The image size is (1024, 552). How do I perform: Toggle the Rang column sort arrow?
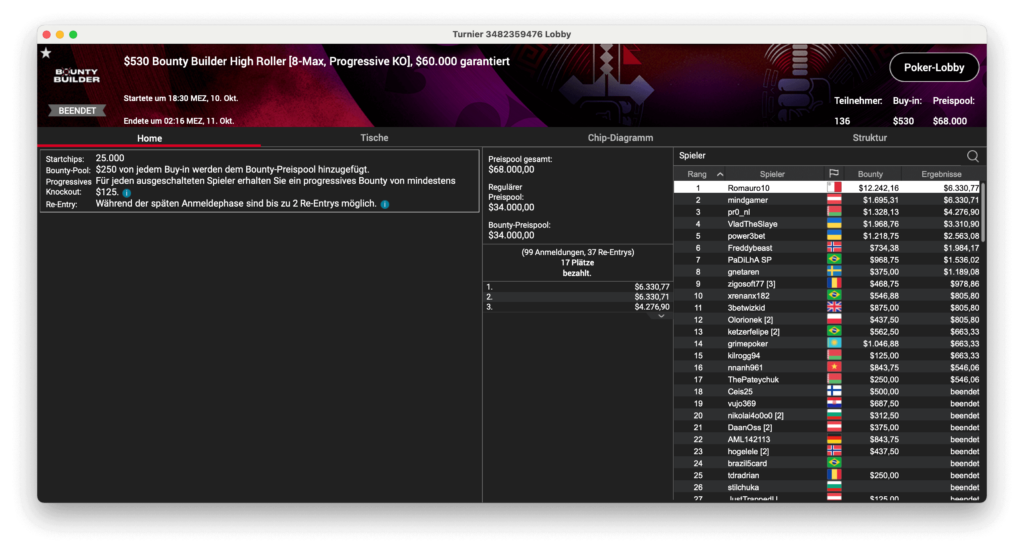coord(720,174)
